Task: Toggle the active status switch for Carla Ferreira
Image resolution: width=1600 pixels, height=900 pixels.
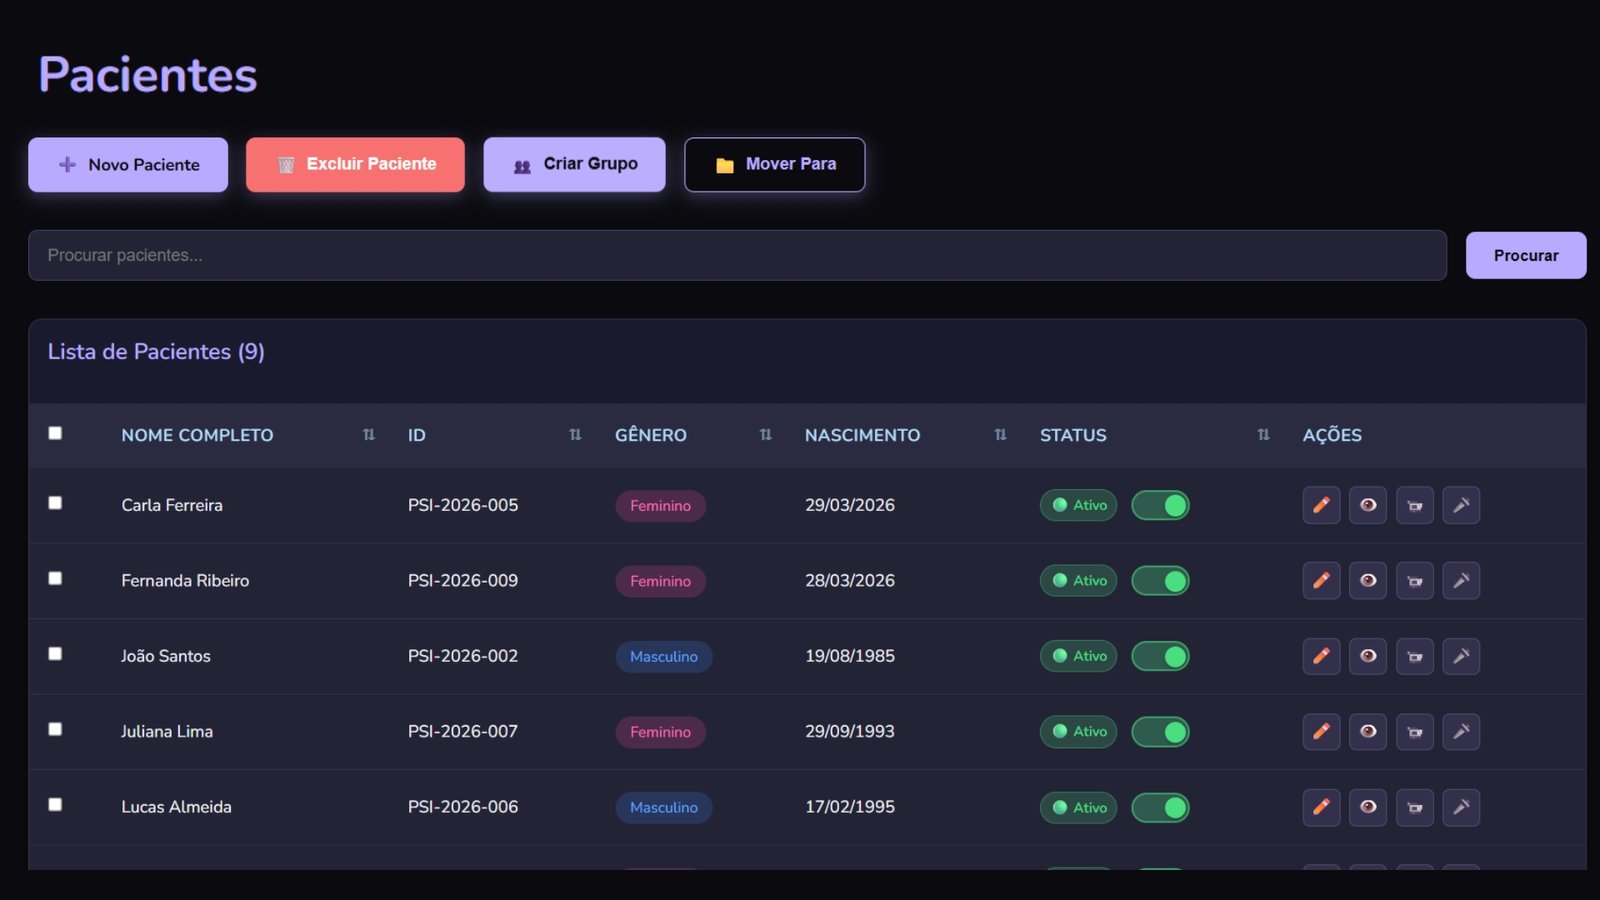Action: click(1160, 506)
